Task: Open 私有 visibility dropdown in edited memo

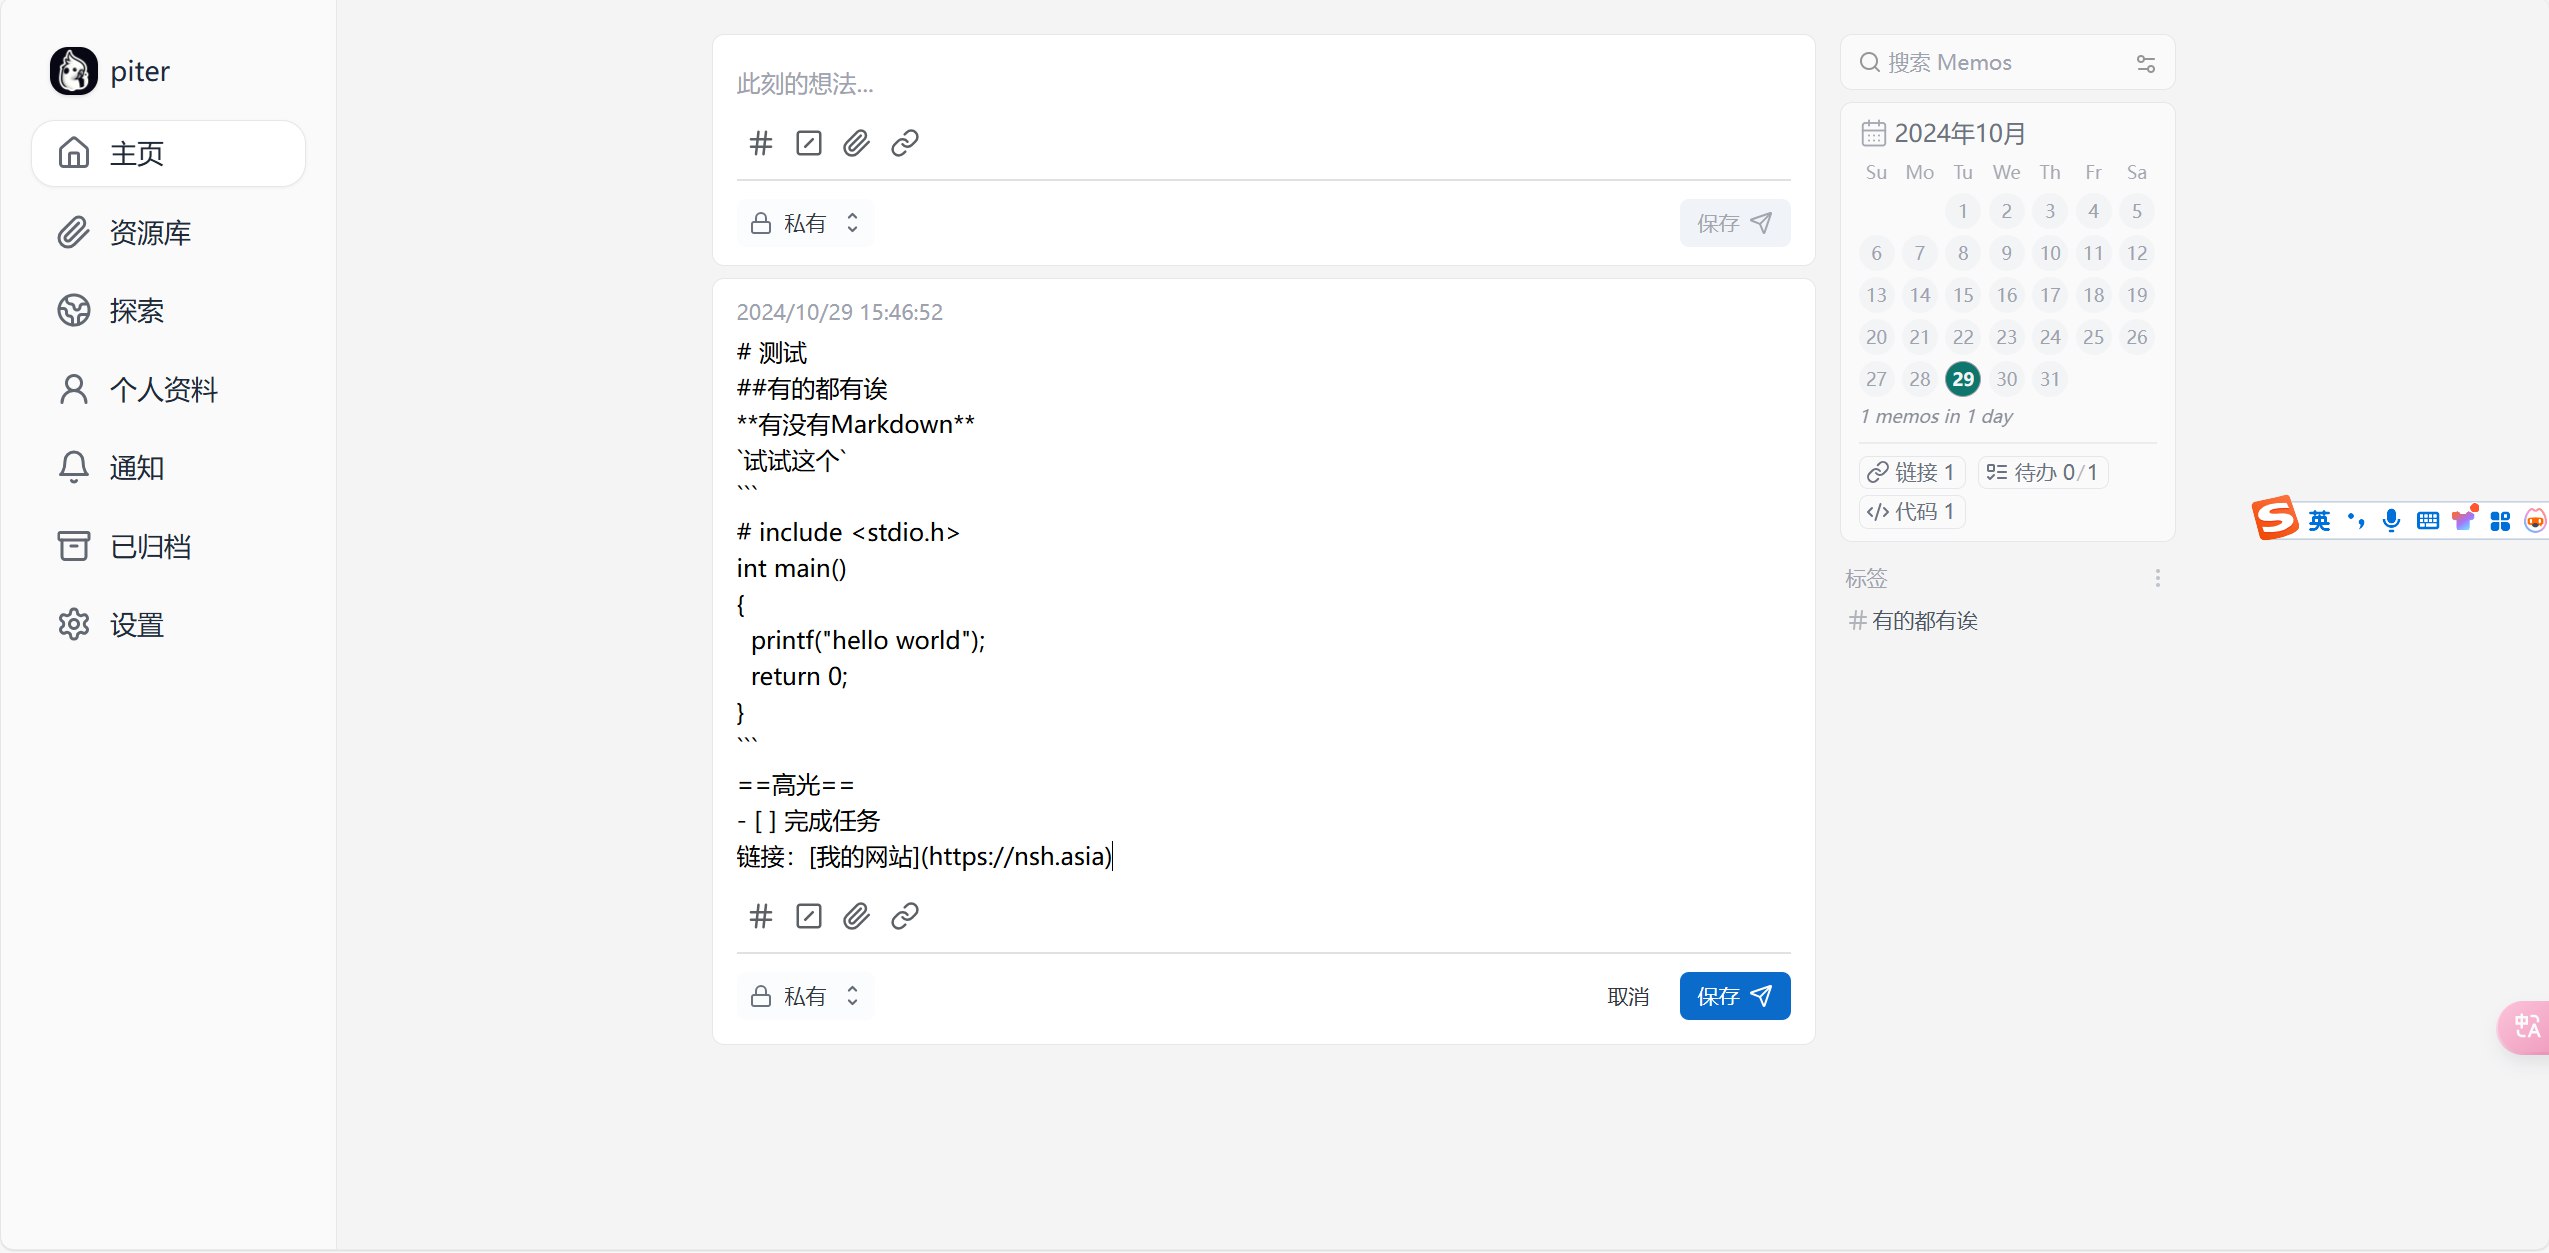Action: point(805,996)
